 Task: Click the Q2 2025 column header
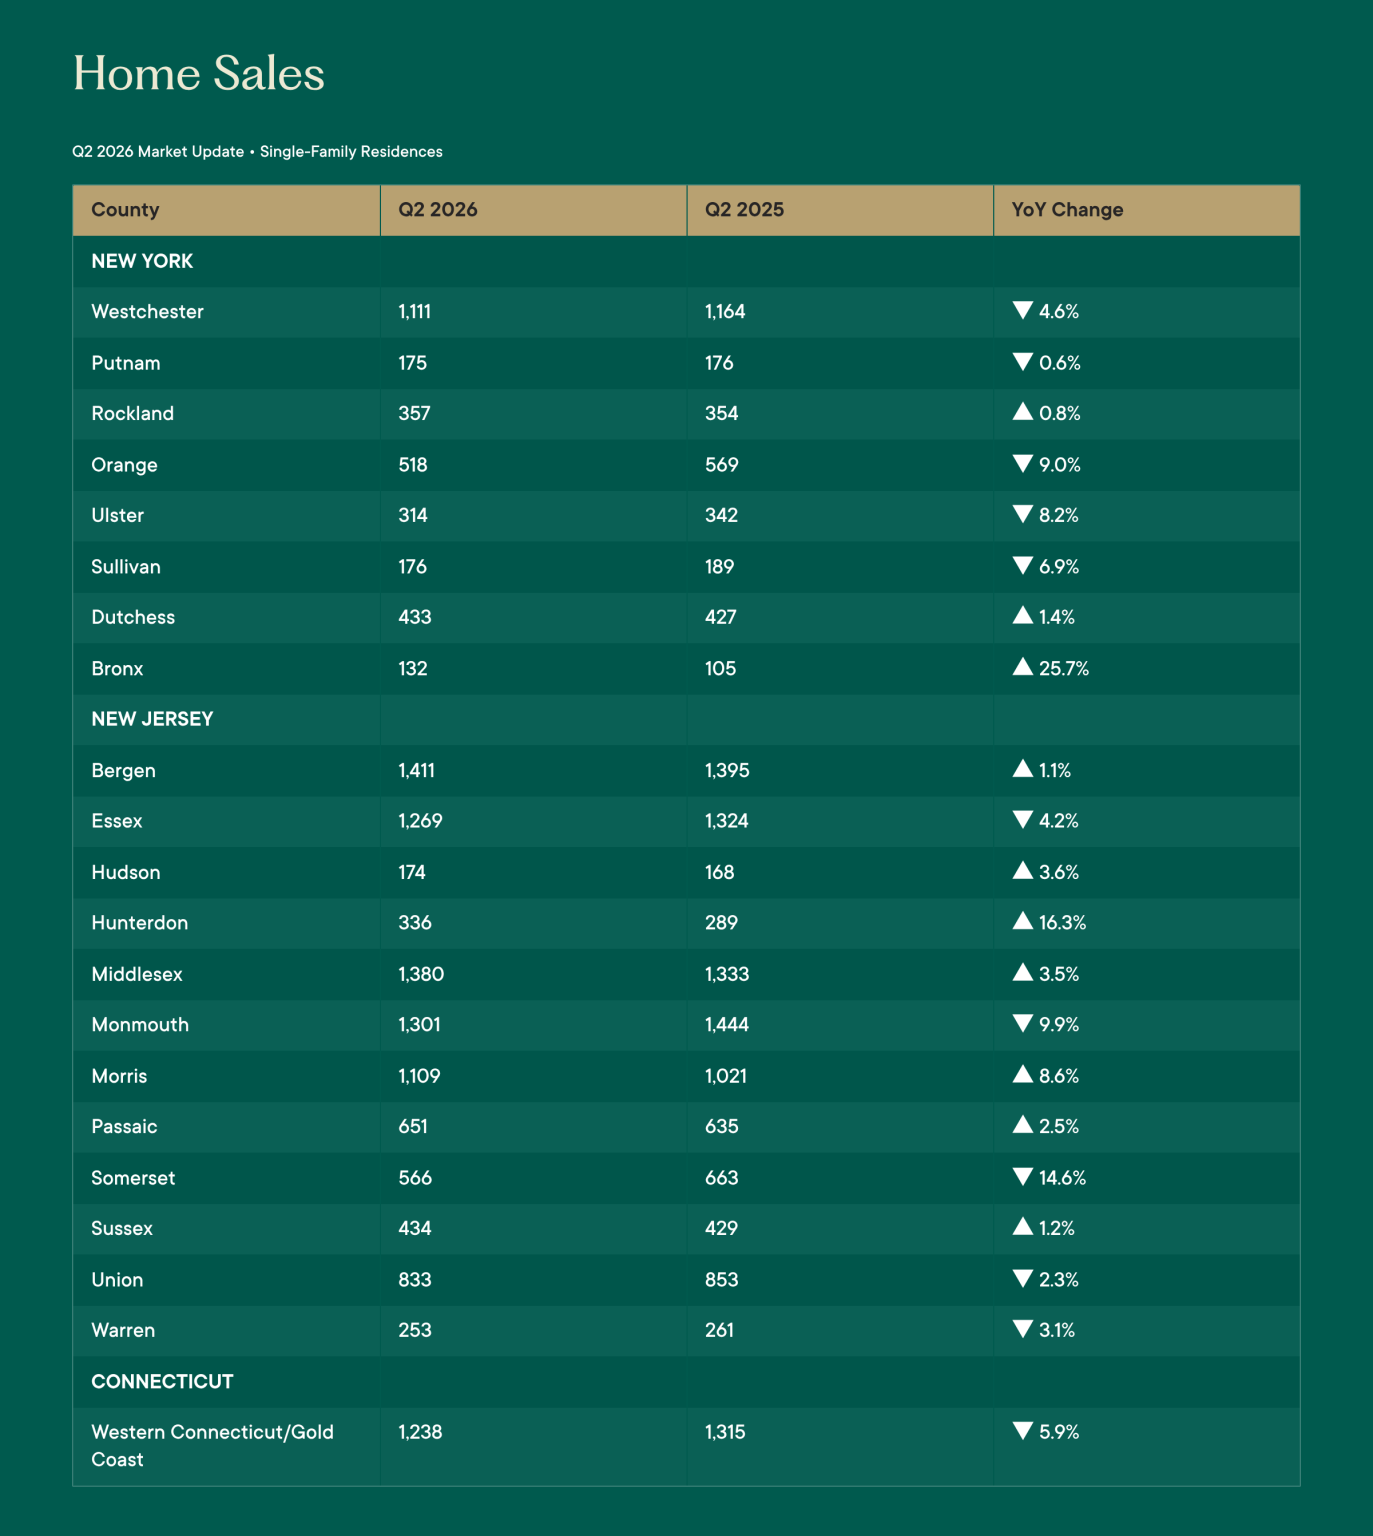coord(840,210)
